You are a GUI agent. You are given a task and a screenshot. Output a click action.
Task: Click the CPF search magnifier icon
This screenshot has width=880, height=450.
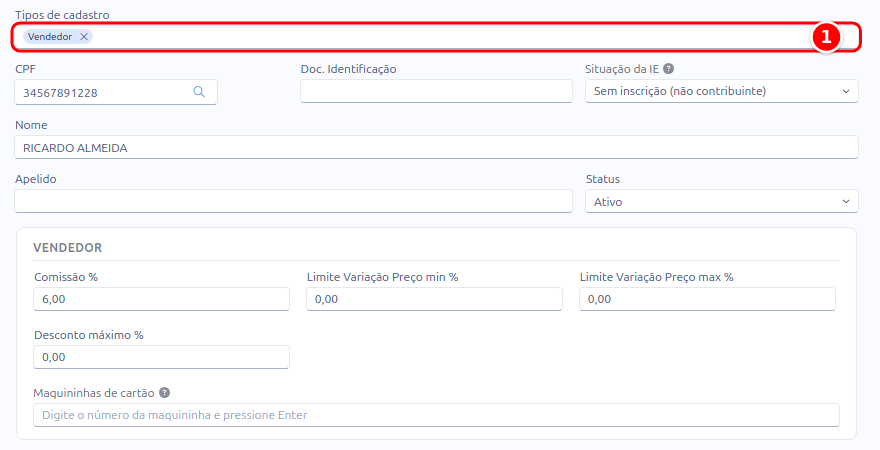(x=199, y=91)
